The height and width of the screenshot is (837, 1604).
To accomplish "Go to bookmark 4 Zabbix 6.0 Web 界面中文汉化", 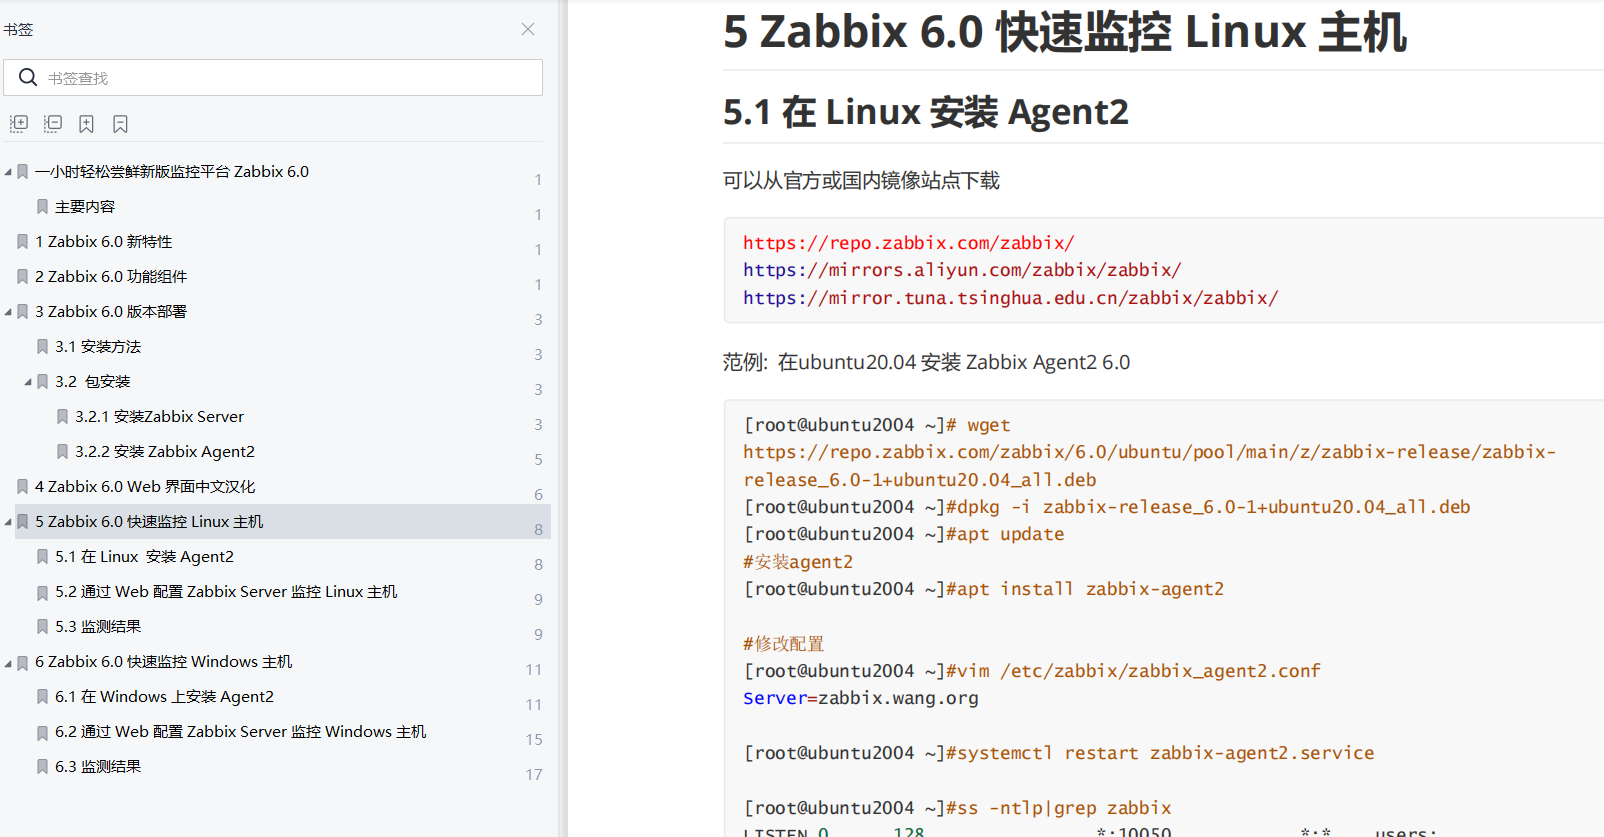I will (x=145, y=487).
